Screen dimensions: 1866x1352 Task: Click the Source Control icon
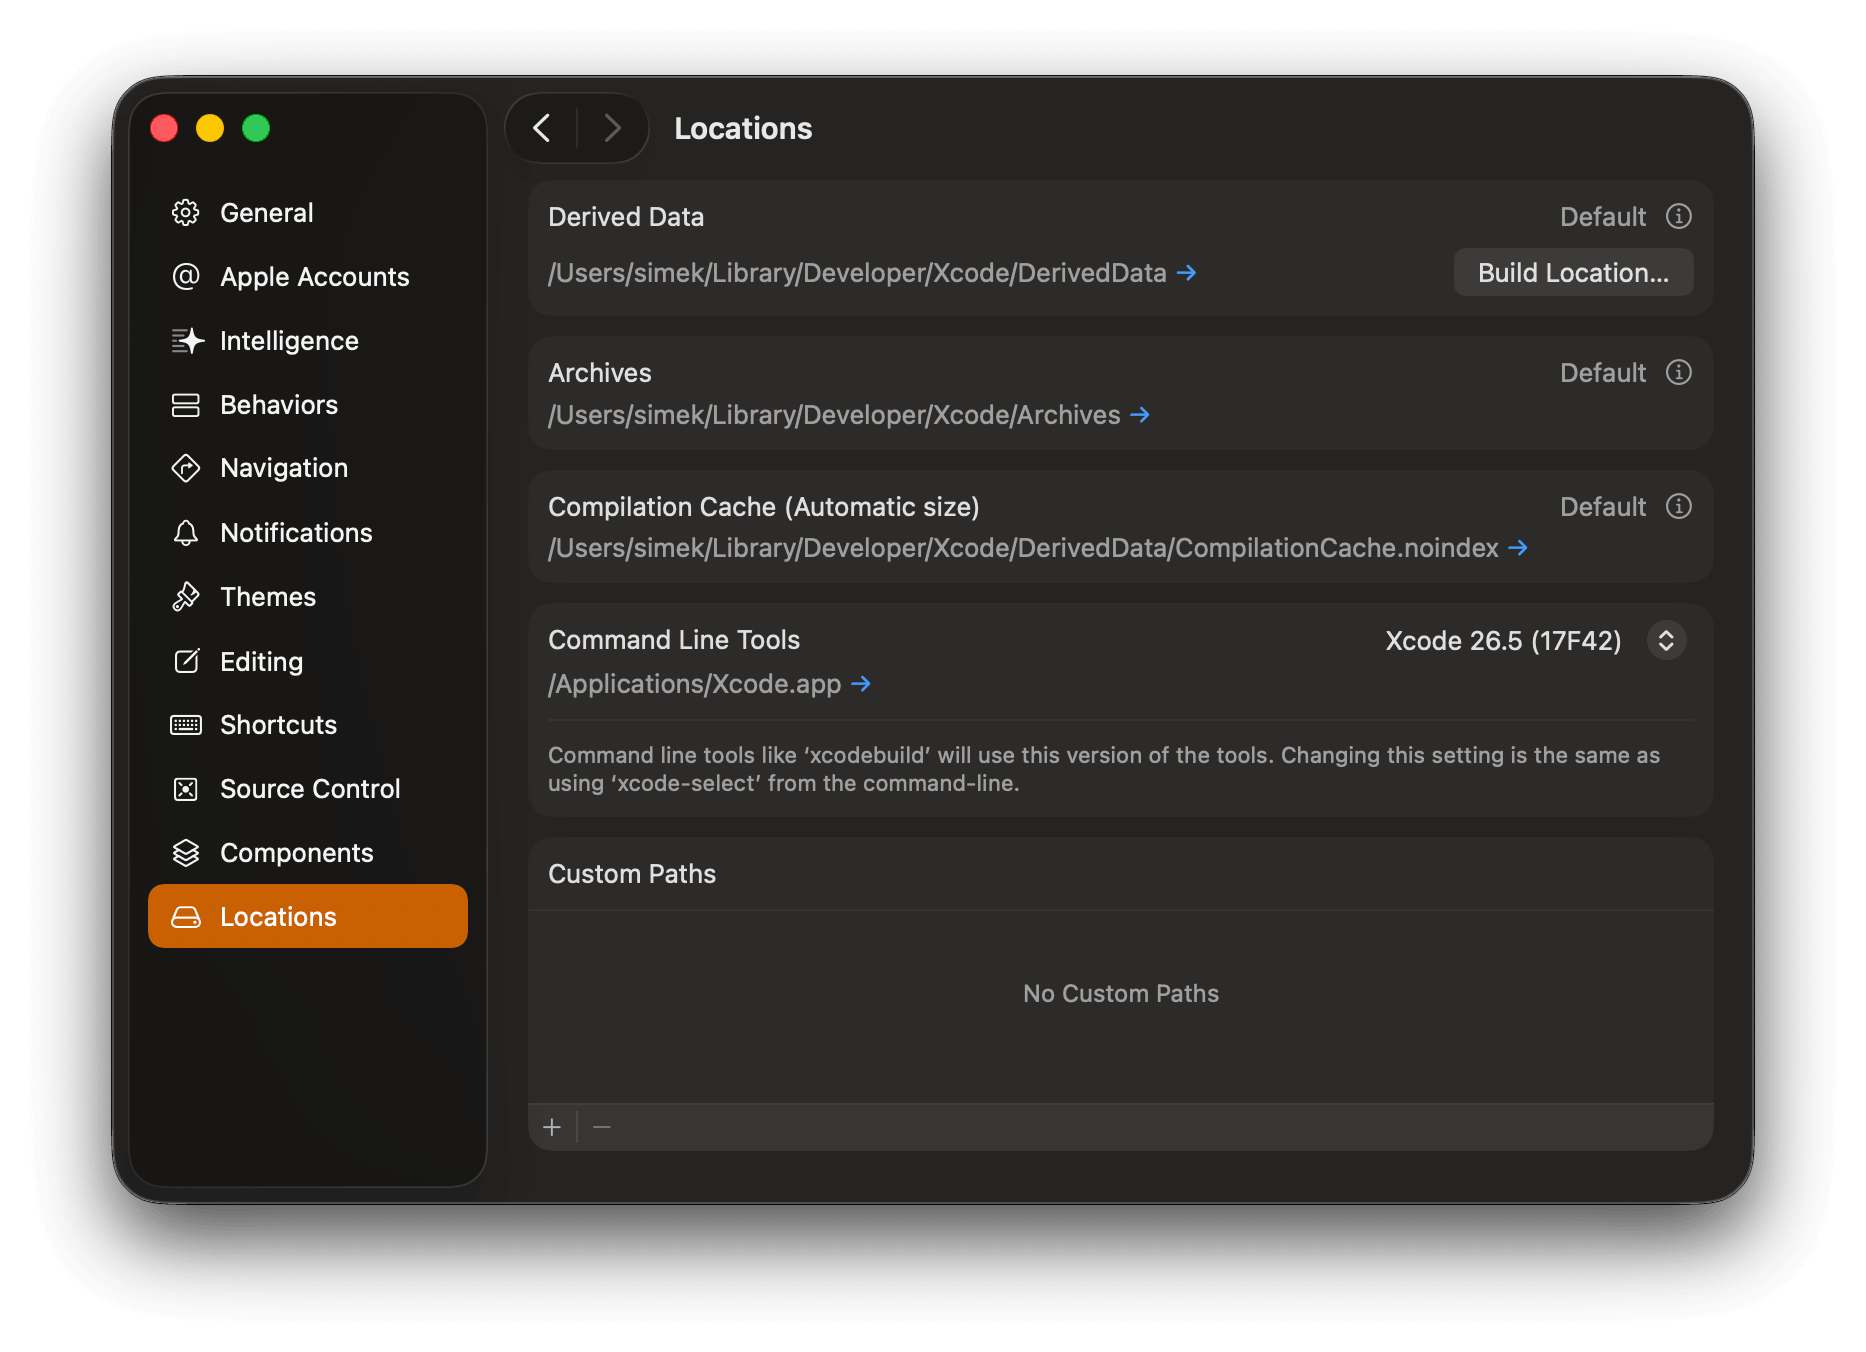(186, 789)
